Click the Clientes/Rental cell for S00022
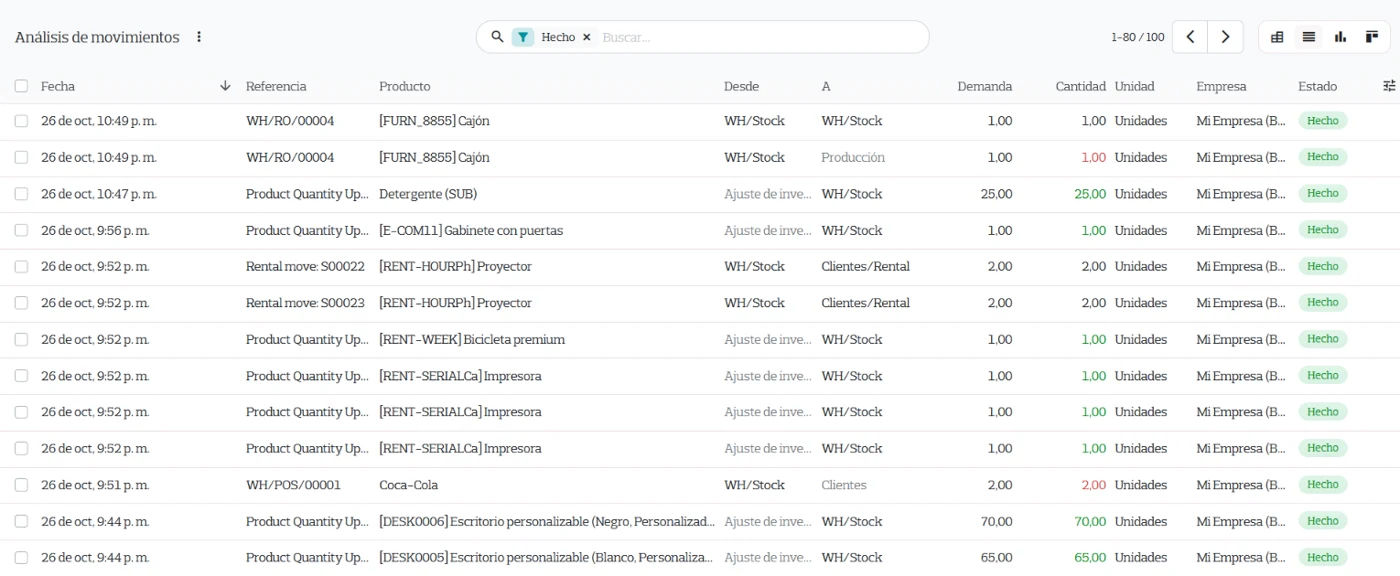This screenshot has width=1400, height=576. [865, 267]
